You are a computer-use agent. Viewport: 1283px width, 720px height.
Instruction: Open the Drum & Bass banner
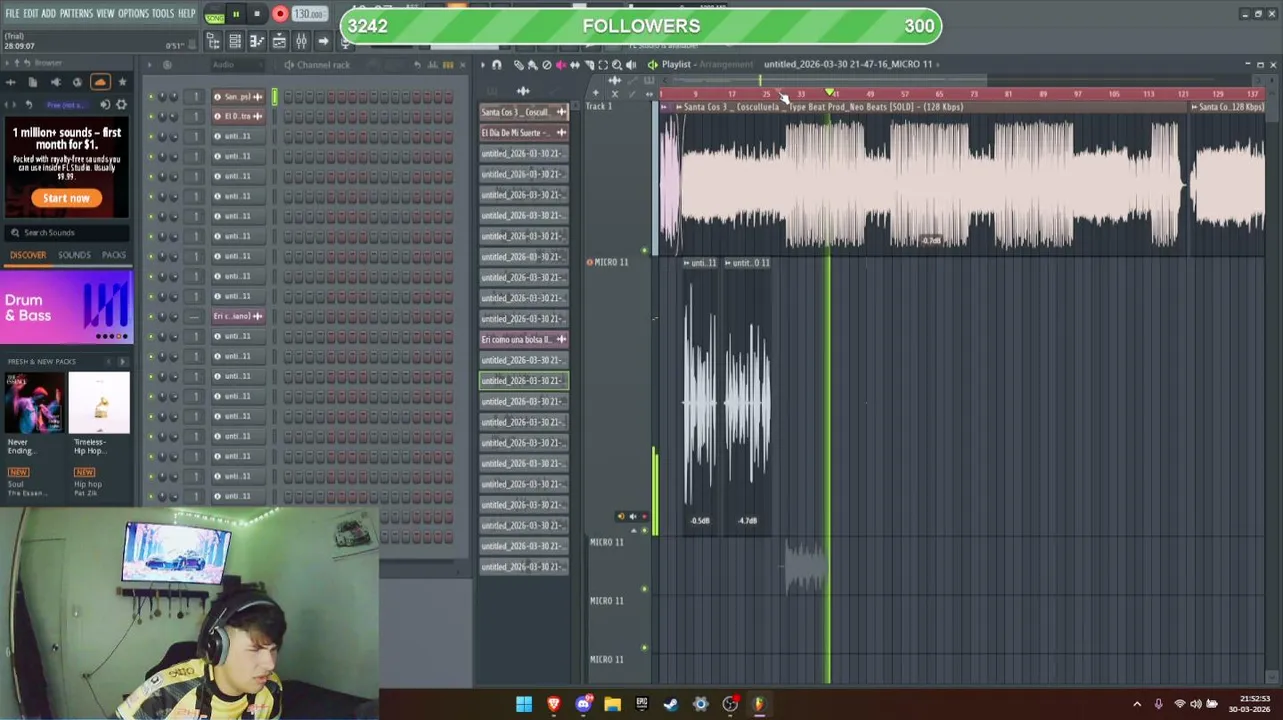tap(67, 309)
